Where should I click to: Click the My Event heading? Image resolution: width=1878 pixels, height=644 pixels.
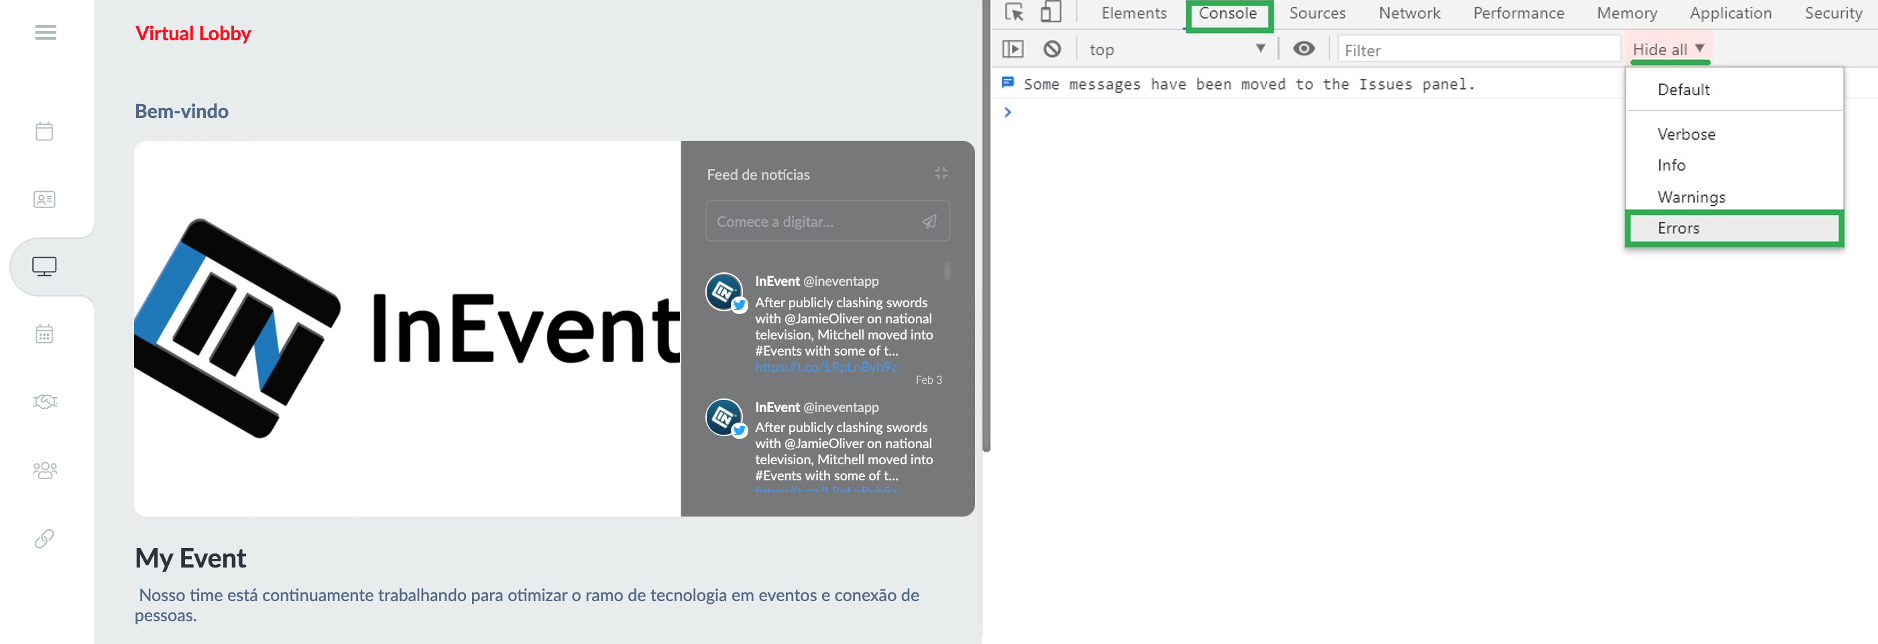click(x=191, y=558)
